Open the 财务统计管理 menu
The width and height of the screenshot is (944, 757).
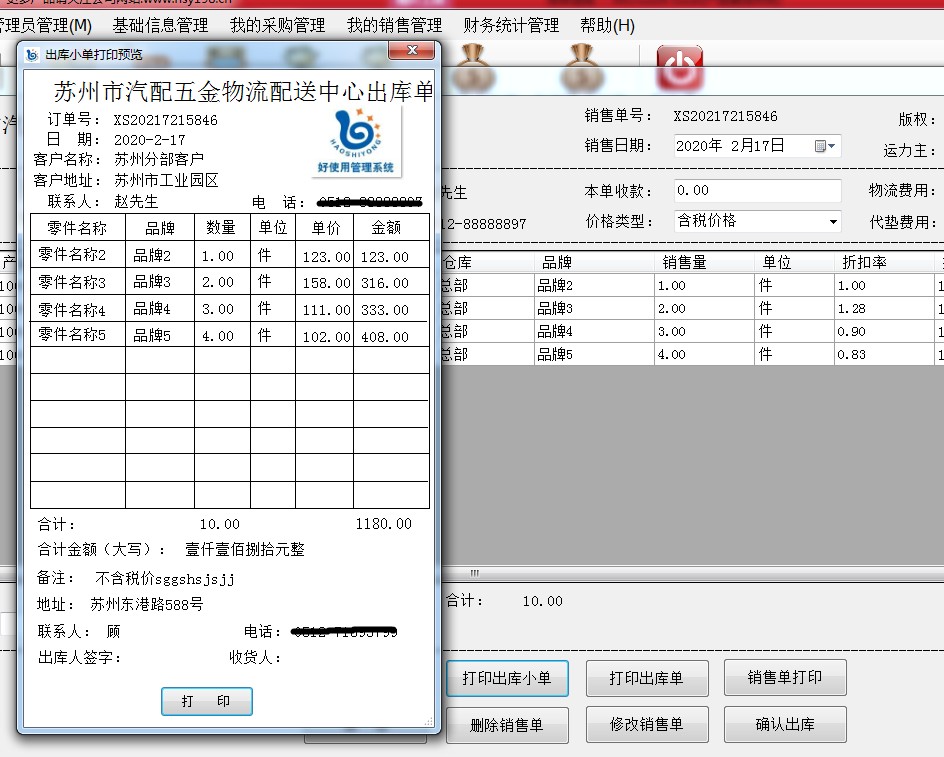tap(511, 25)
